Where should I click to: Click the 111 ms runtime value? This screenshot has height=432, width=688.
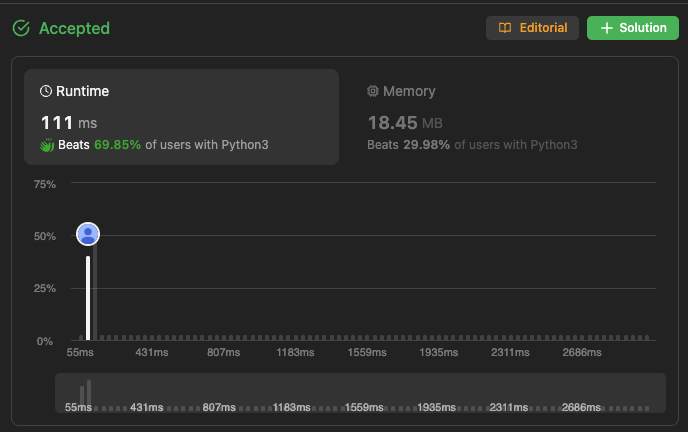click(x=69, y=123)
